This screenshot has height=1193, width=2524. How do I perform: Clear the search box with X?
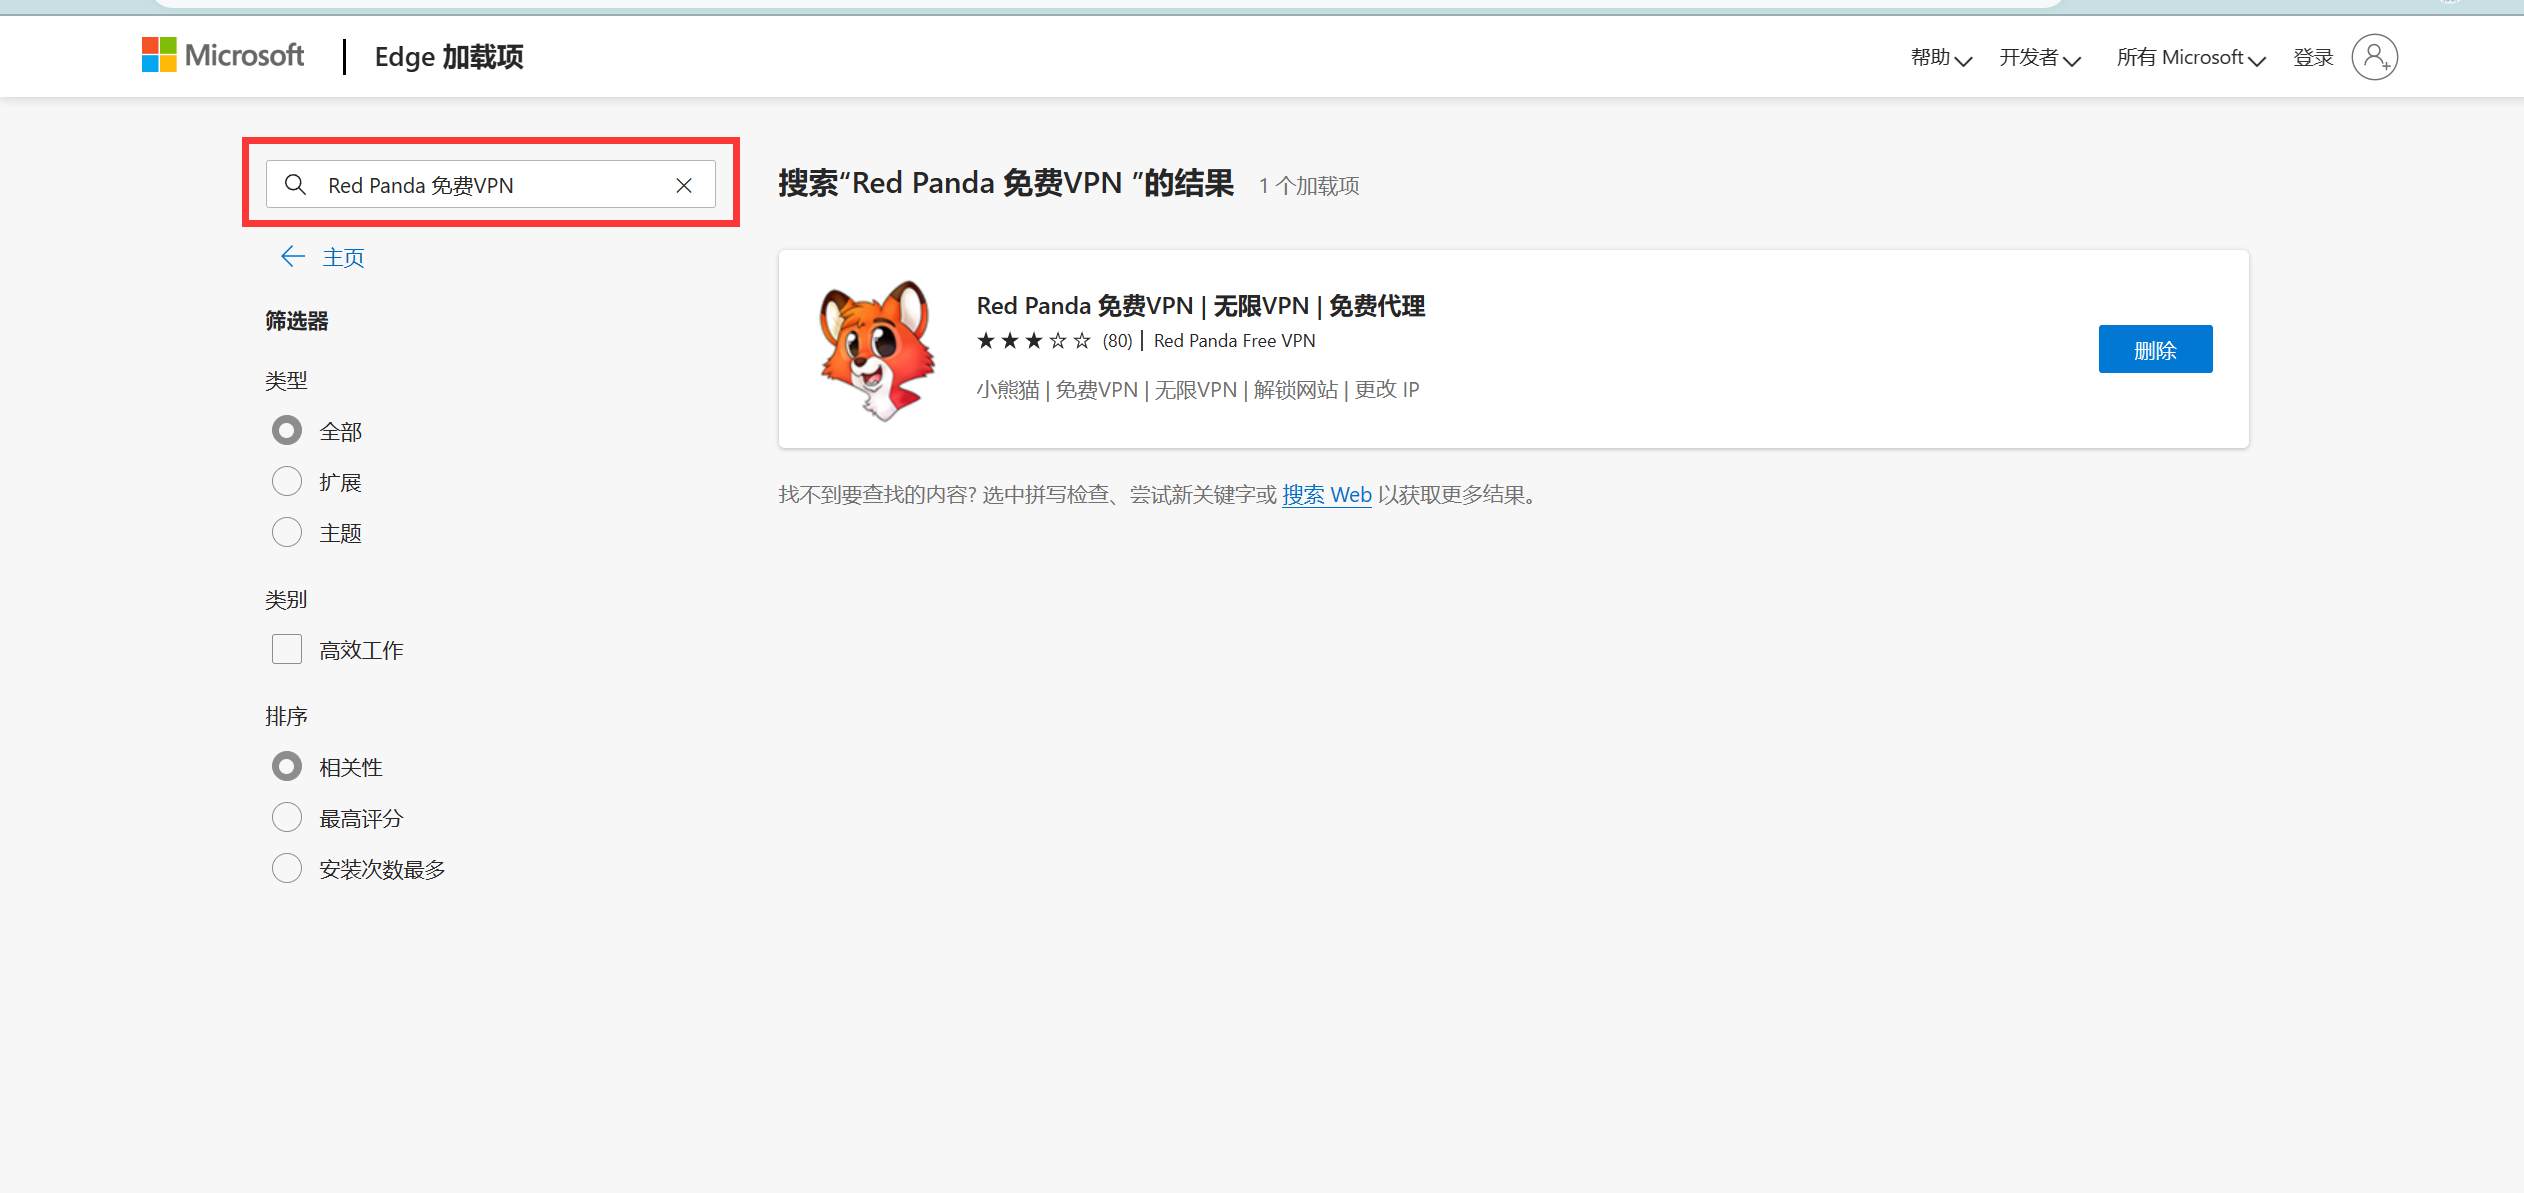pos(684,185)
